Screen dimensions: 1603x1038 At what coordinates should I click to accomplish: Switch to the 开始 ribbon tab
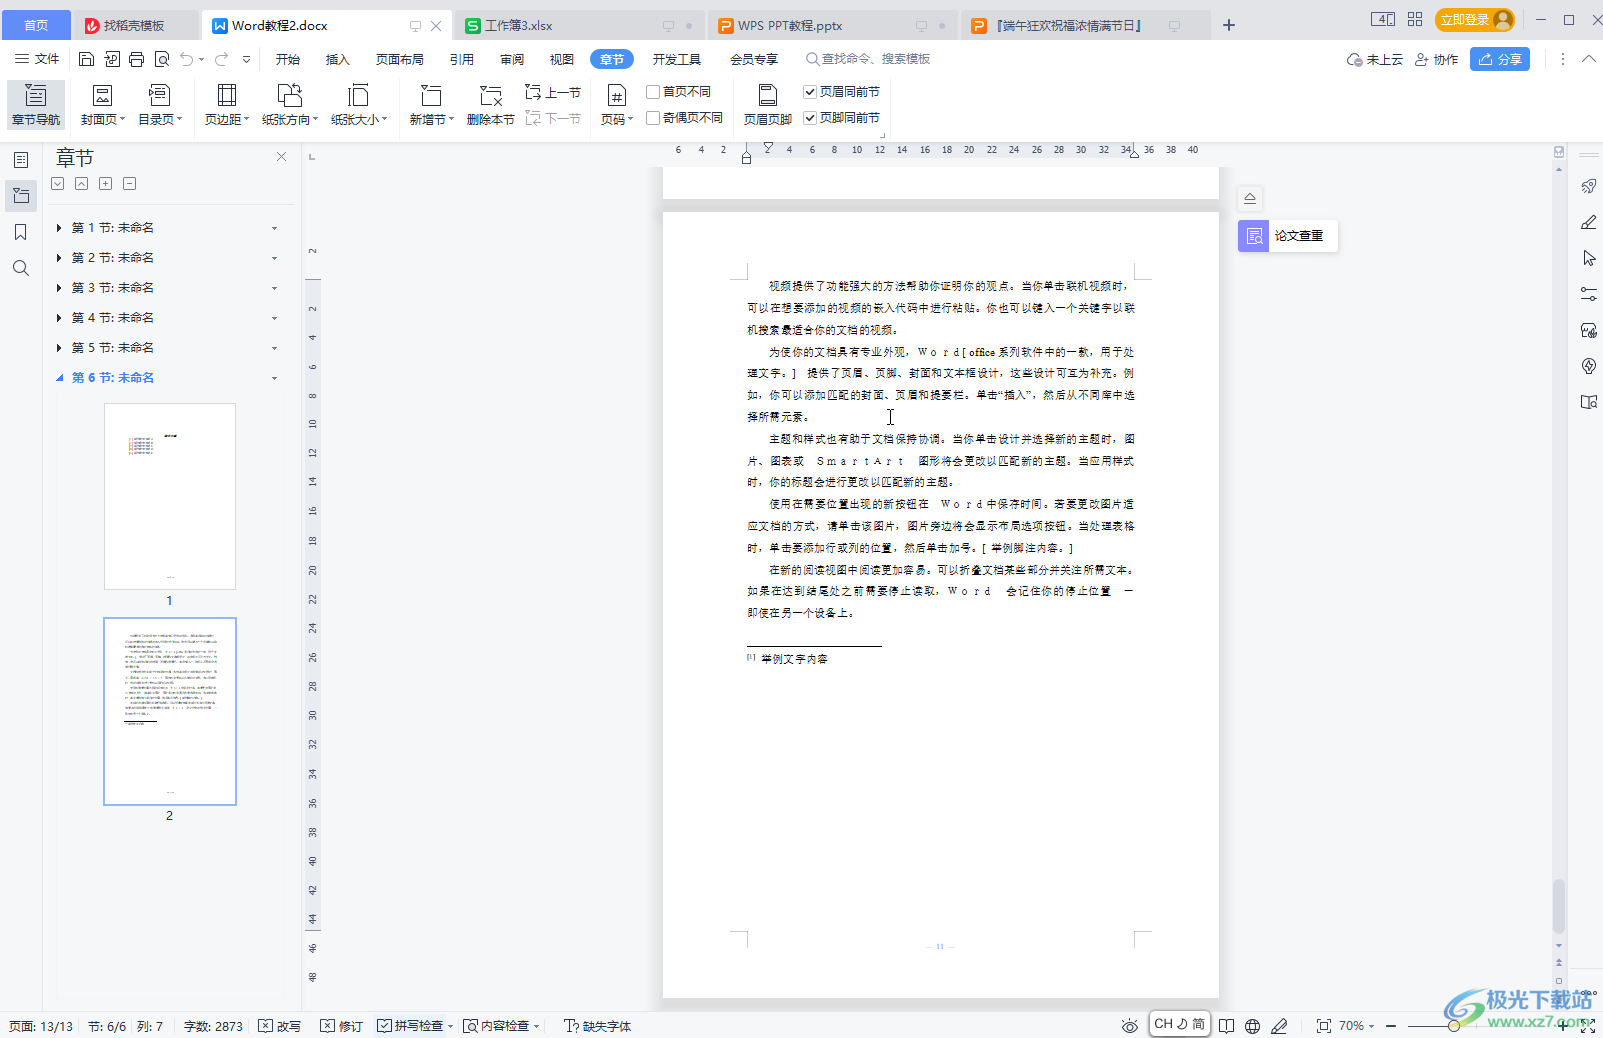[x=288, y=59]
